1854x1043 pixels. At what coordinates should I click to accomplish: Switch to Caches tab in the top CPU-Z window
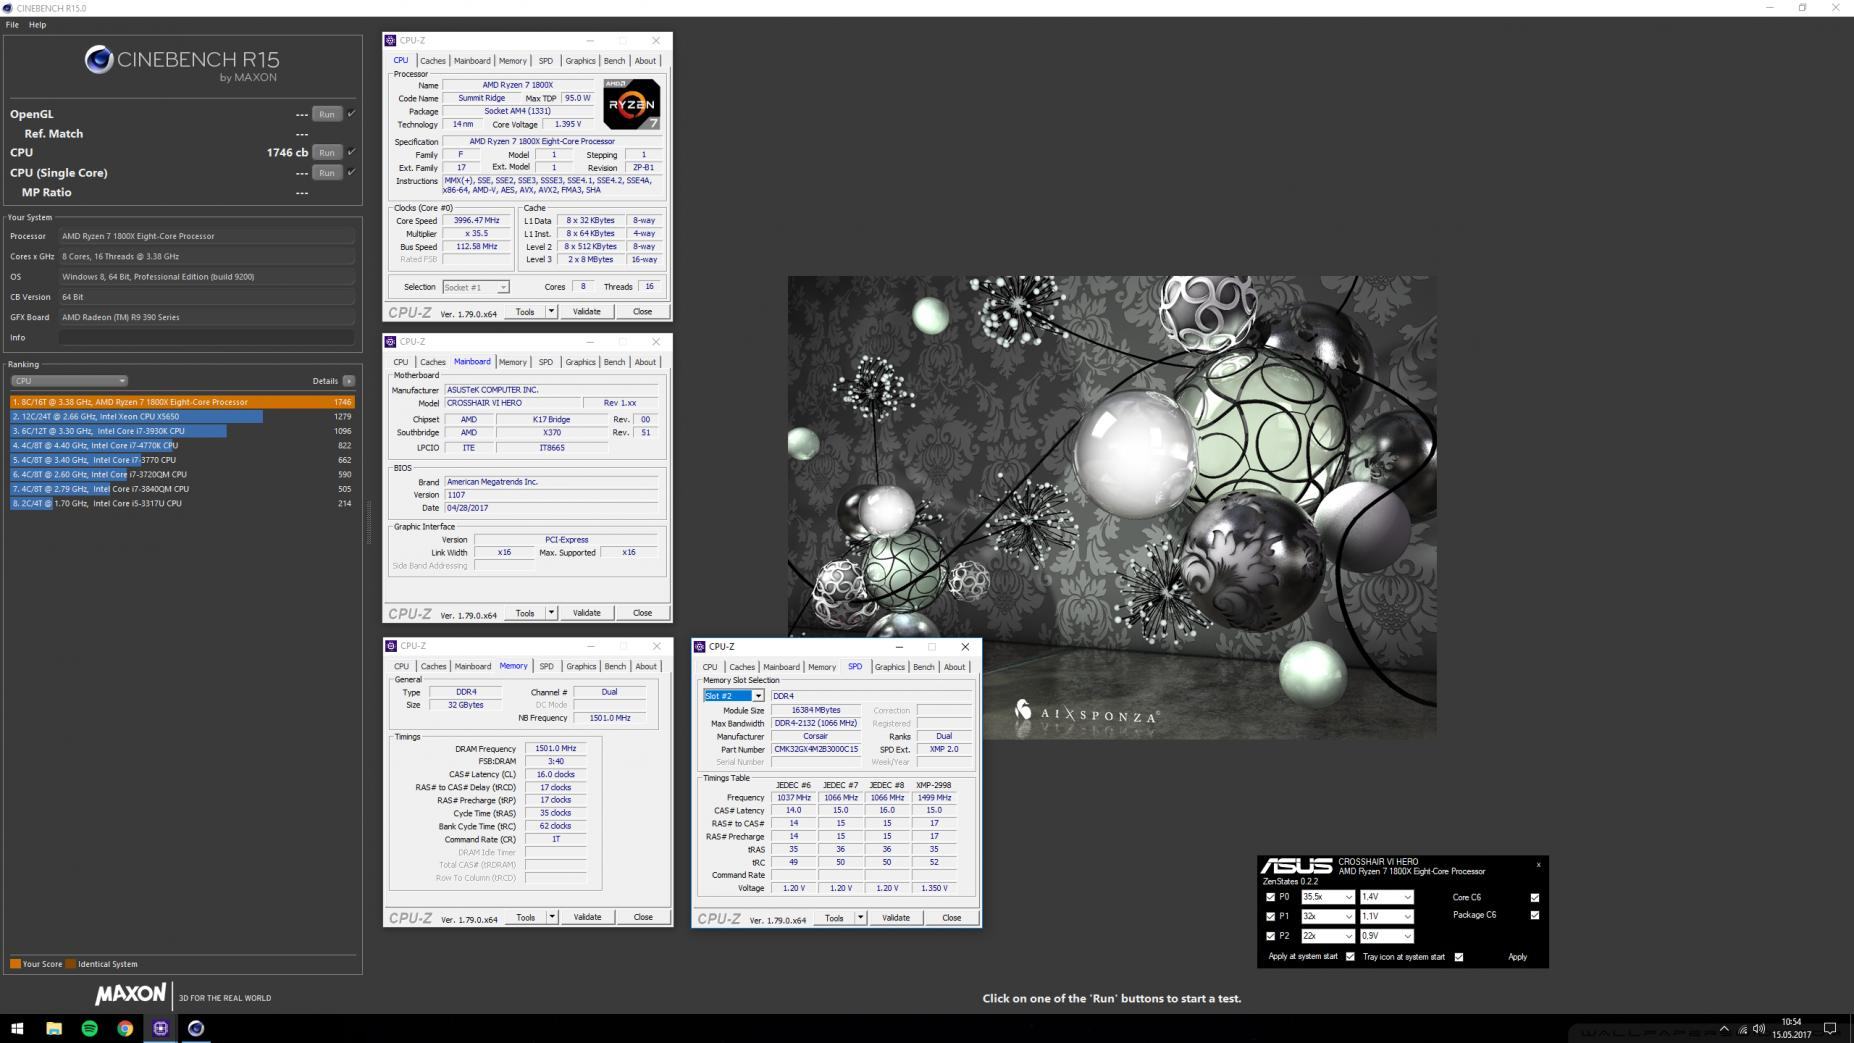432,61
